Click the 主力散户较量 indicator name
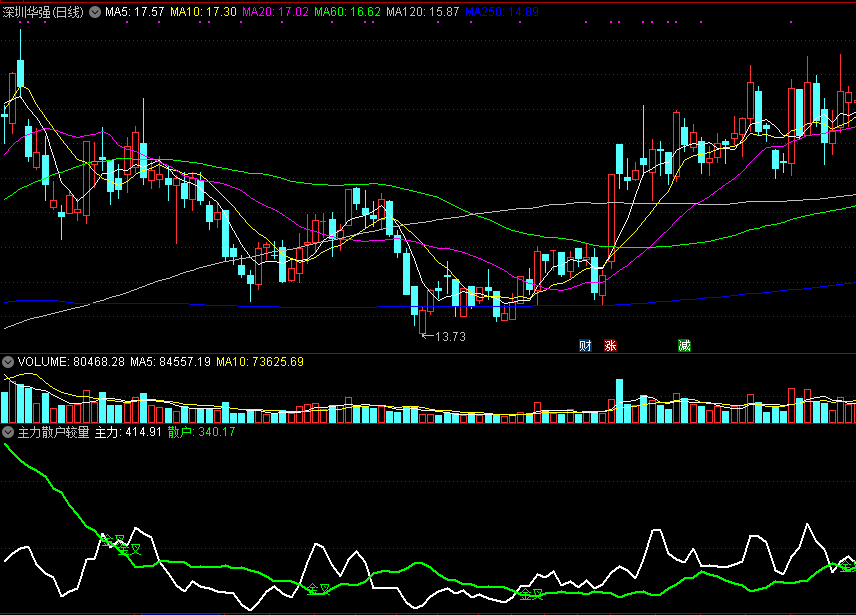The height and width of the screenshot is (615, 856). (x=54, y=432)
